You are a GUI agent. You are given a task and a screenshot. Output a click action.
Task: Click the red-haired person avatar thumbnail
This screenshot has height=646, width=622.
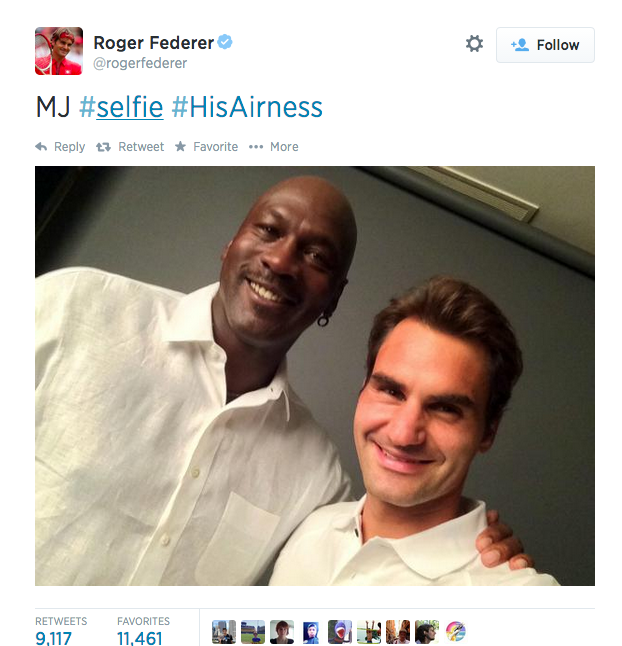[282, 632]
